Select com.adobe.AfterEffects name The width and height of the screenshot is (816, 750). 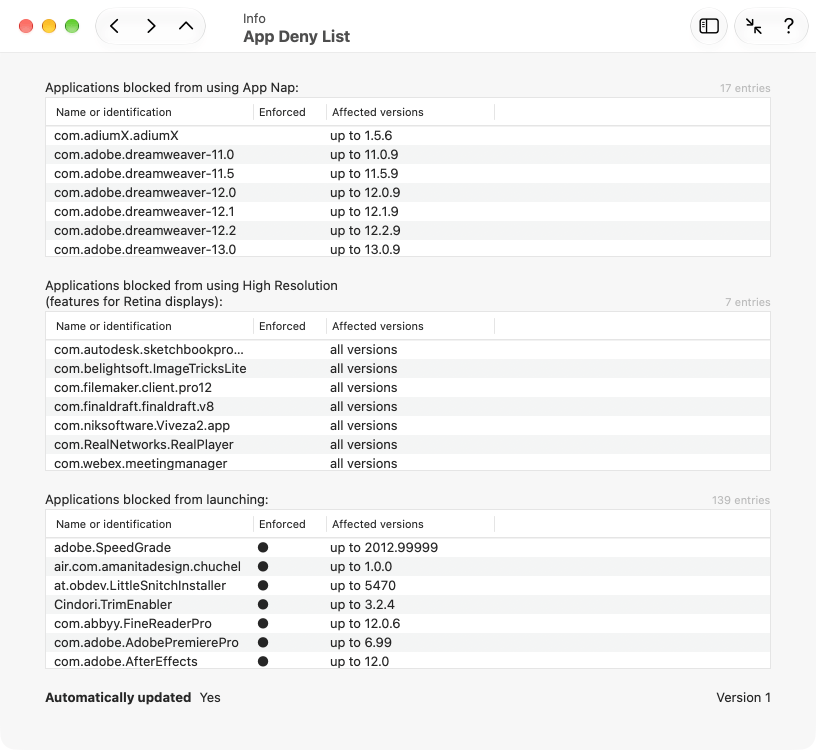click(126, 662)
